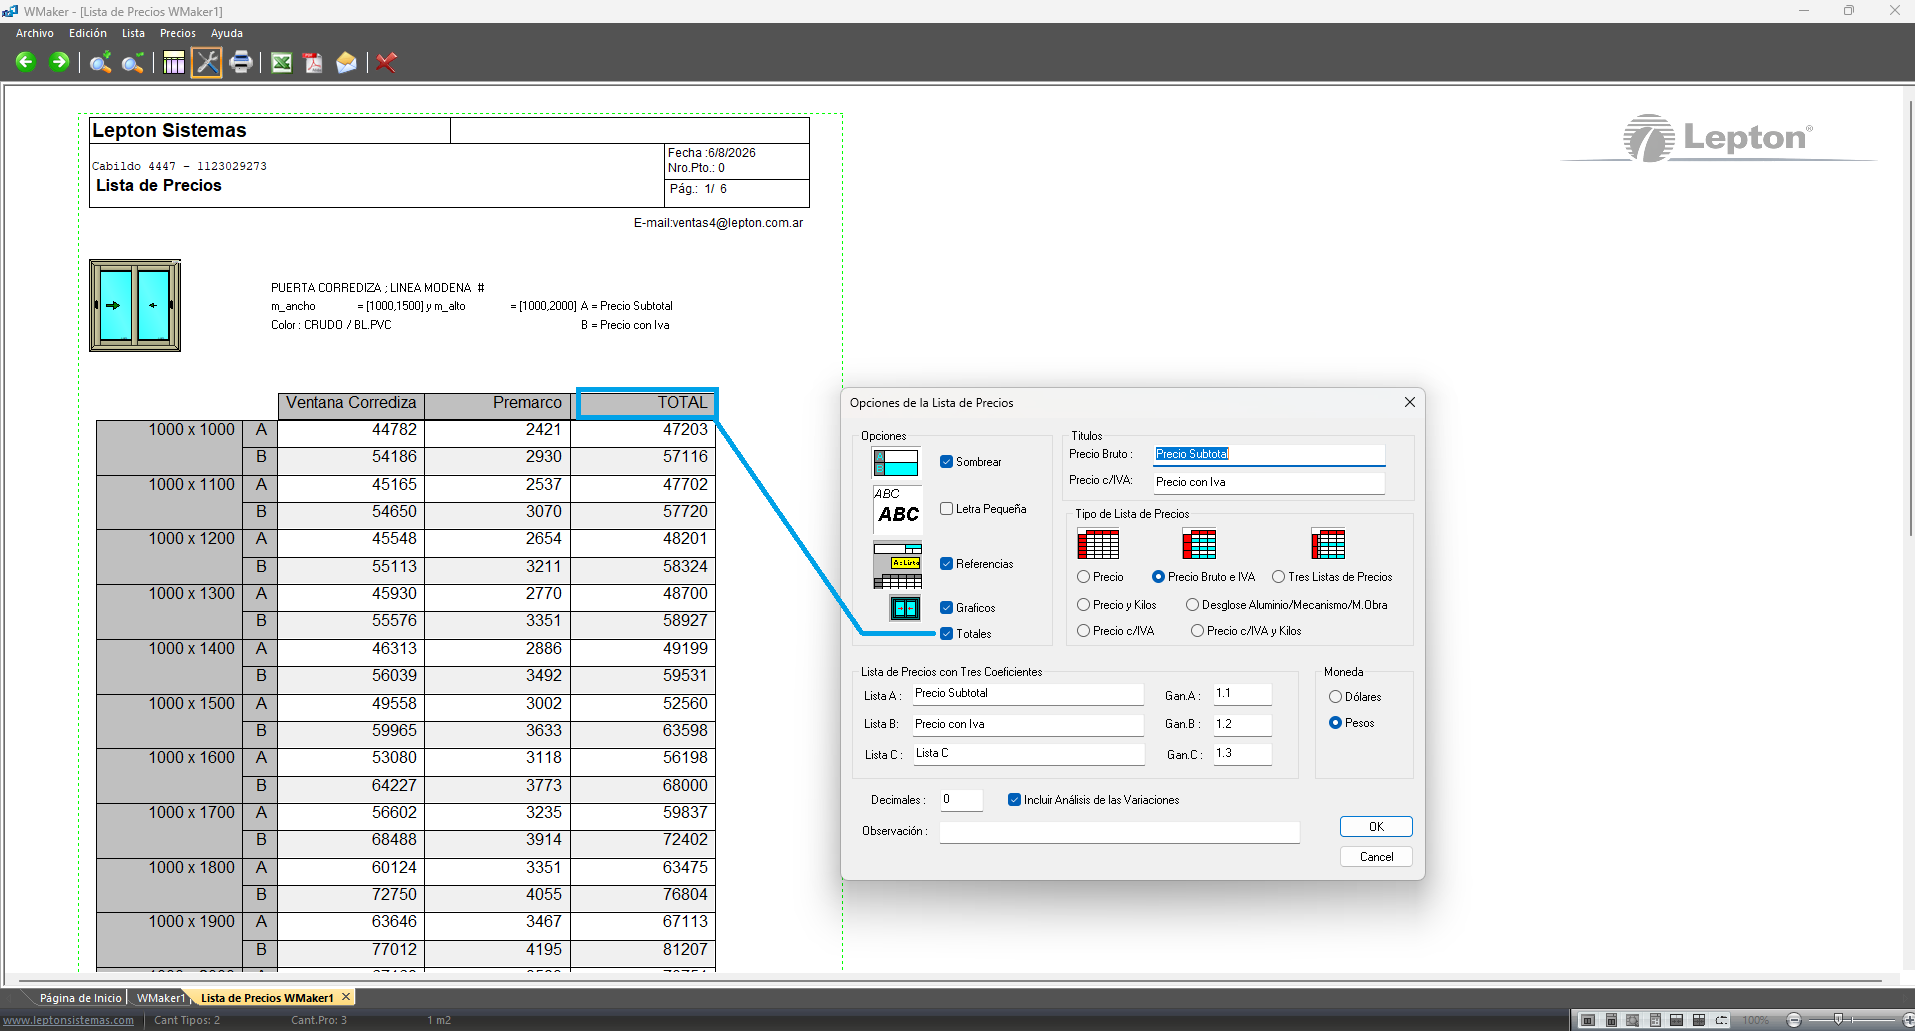
Task: Click the zoom out minus button in status bar
Action: [1794, 1020]
